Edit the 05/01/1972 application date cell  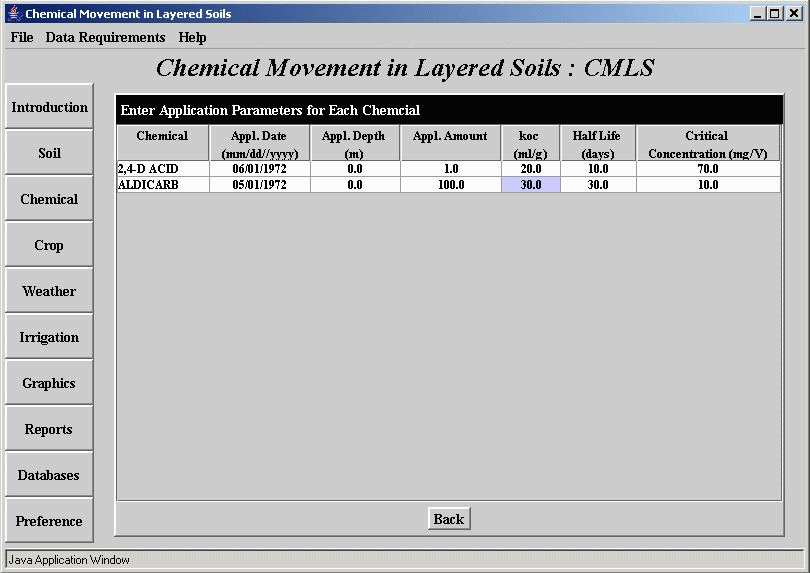click(x=259, y=185)
